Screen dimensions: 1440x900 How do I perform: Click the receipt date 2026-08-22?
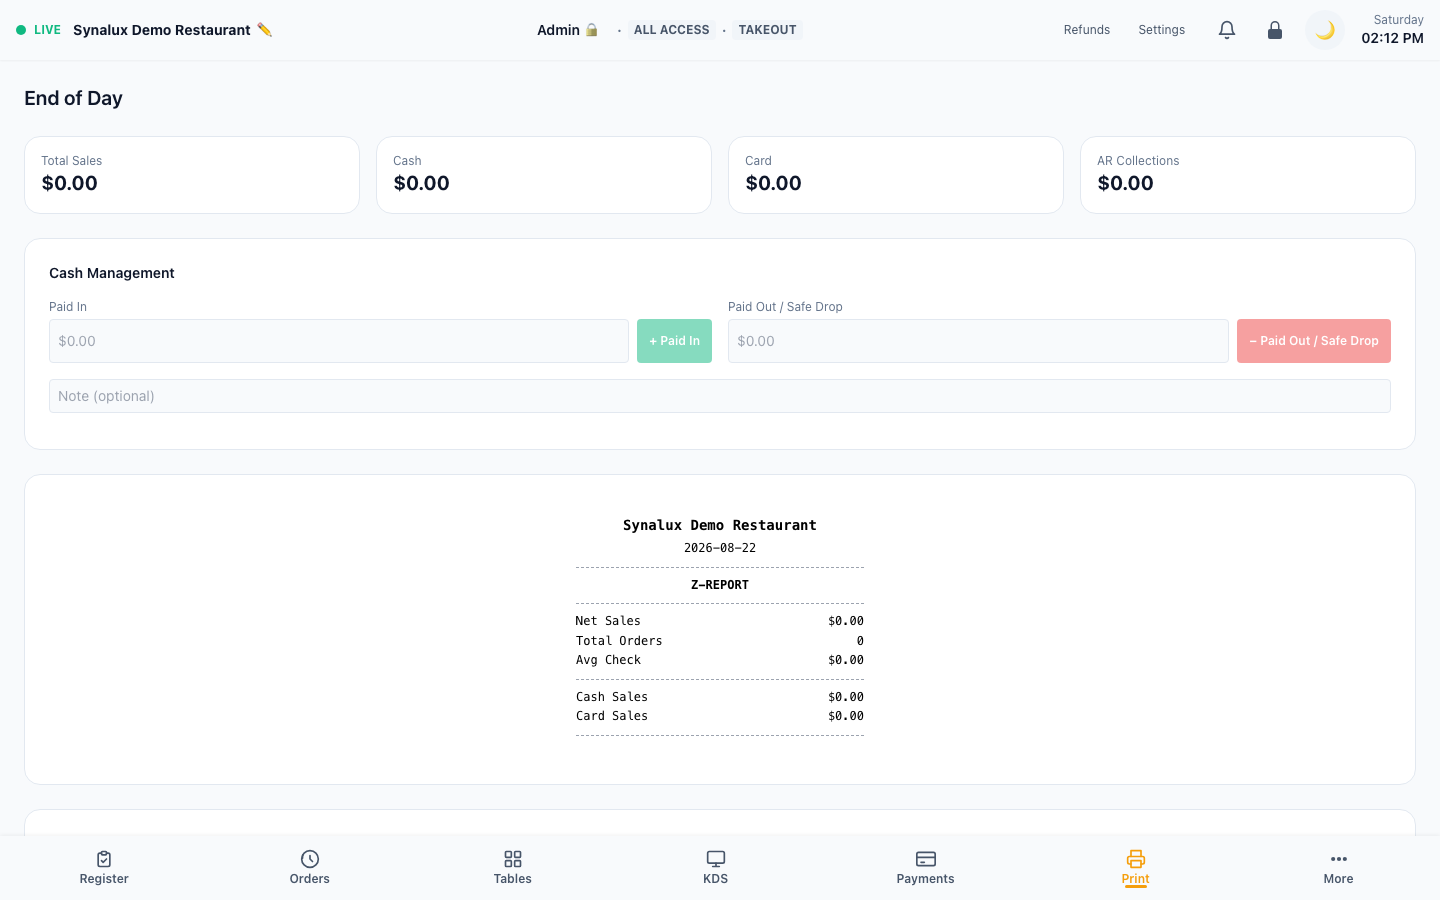coord(720,548)
